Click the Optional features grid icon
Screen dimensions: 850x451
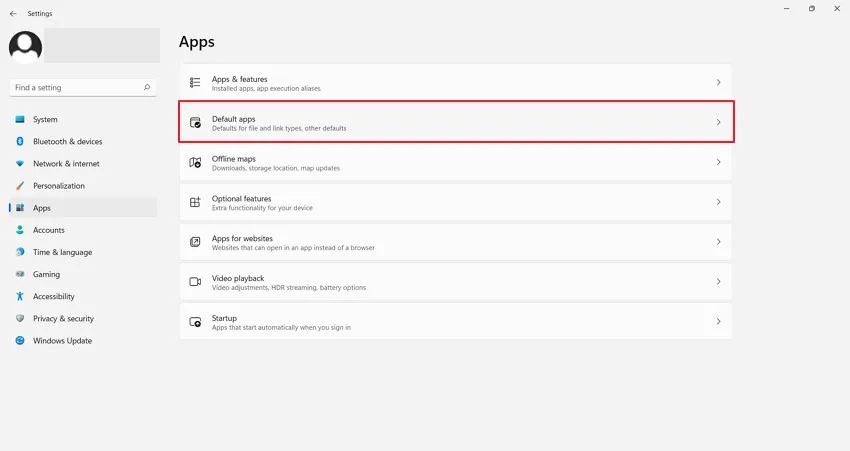(195, 202)
